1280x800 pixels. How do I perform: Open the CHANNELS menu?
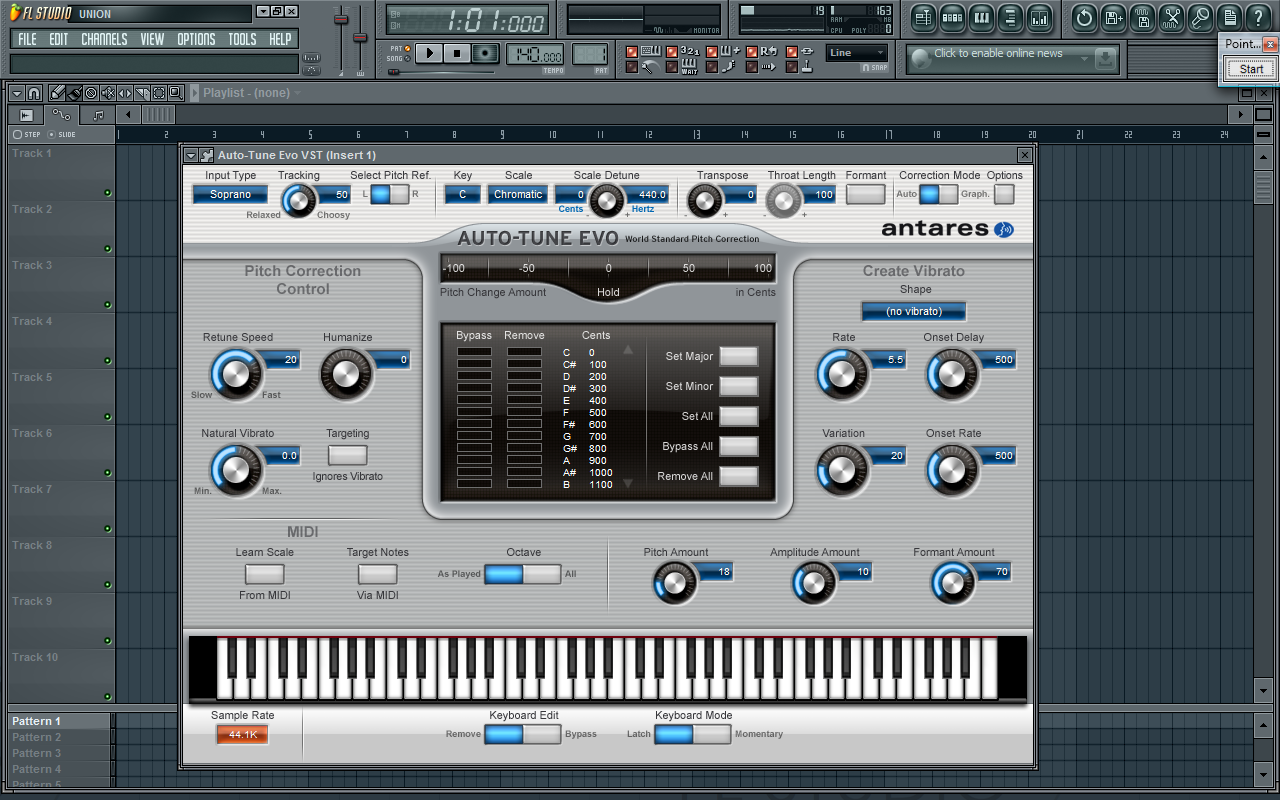pyautogui.click(x=104, y=39)
